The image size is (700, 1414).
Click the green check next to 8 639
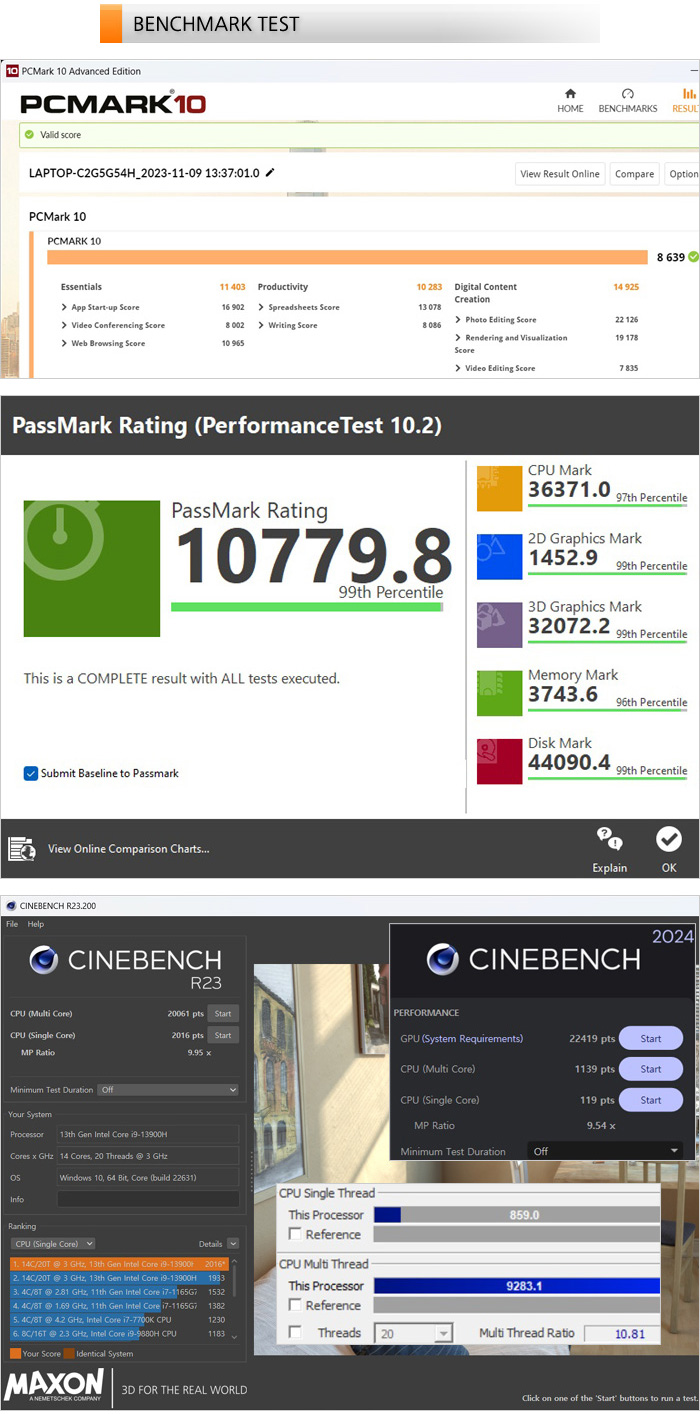coord(694,257)
